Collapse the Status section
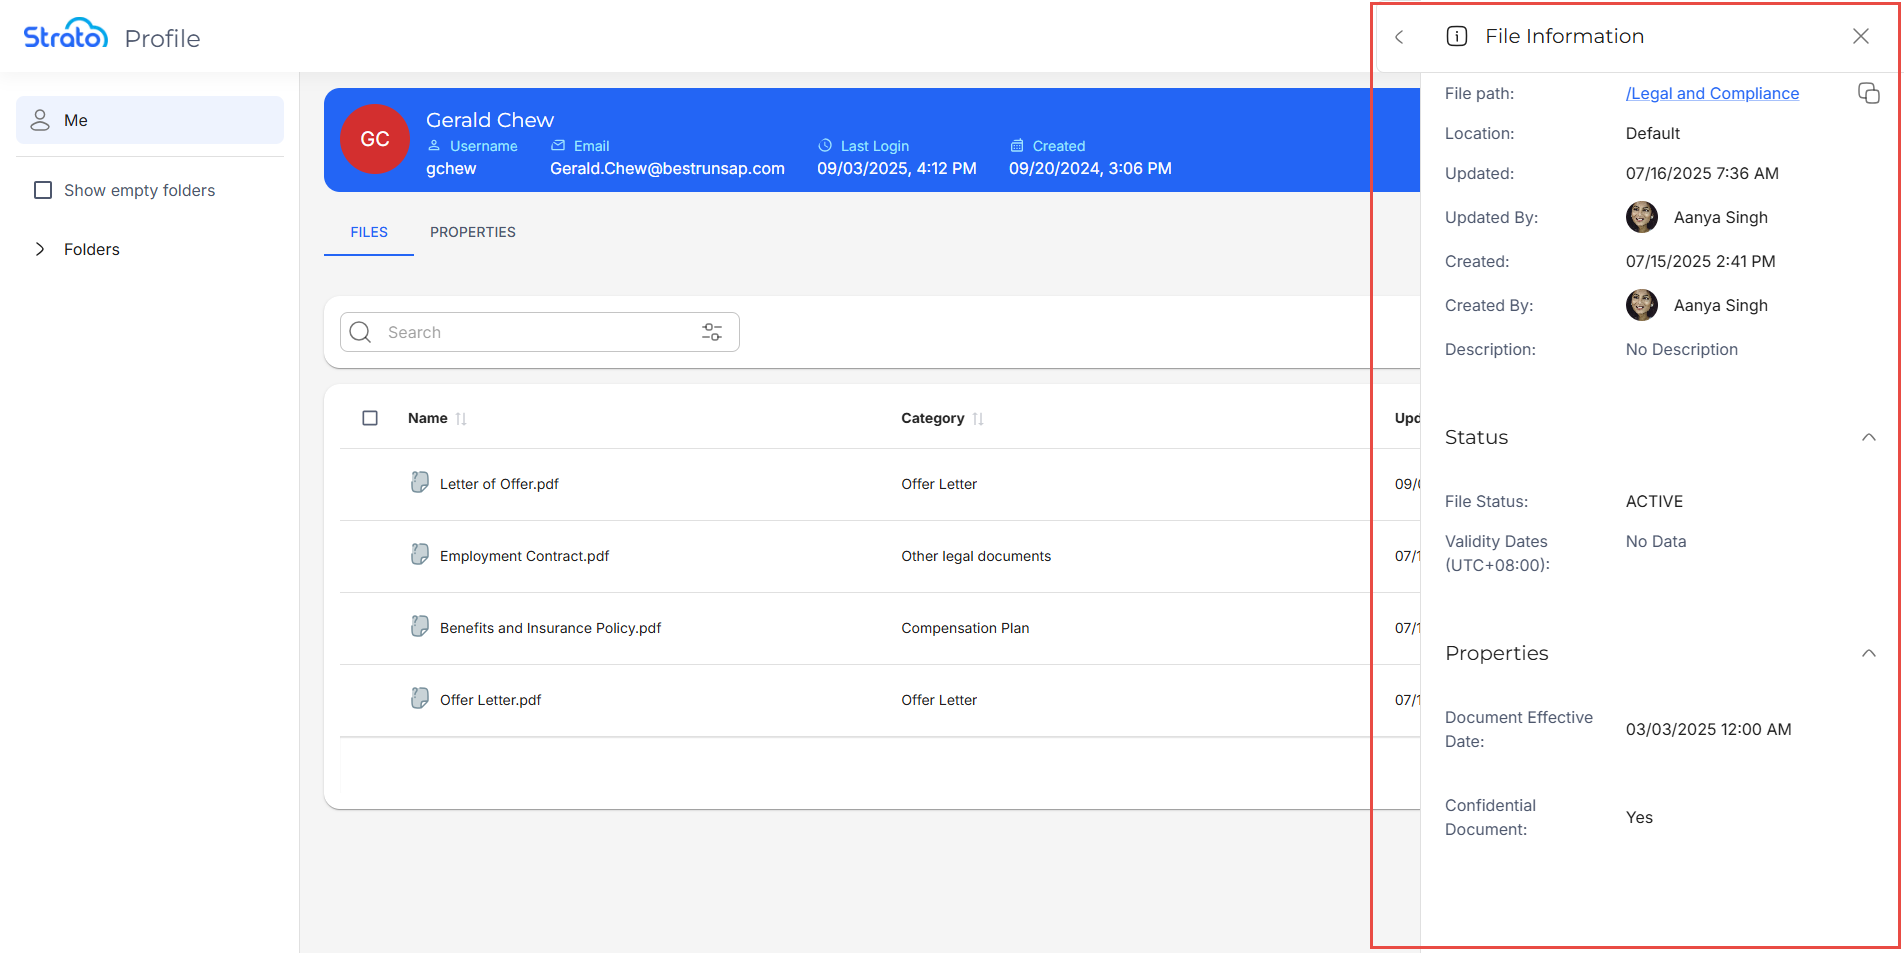Screen dimensions: 1904x953 coord(1868,437)
